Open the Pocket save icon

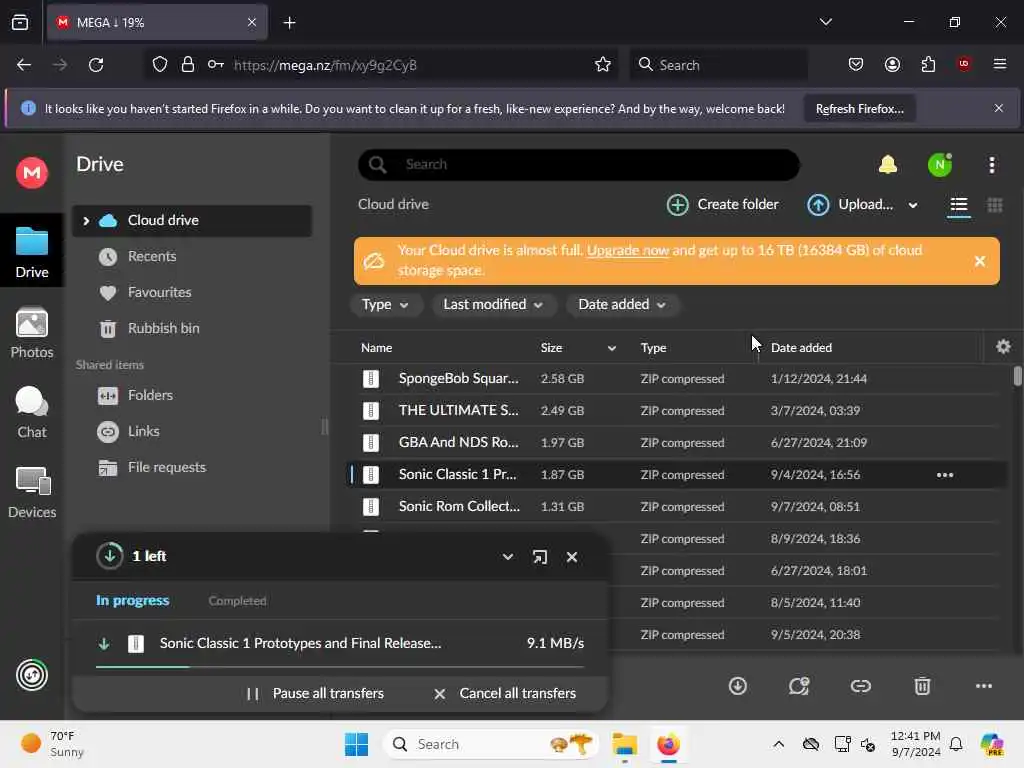(856, 64)
